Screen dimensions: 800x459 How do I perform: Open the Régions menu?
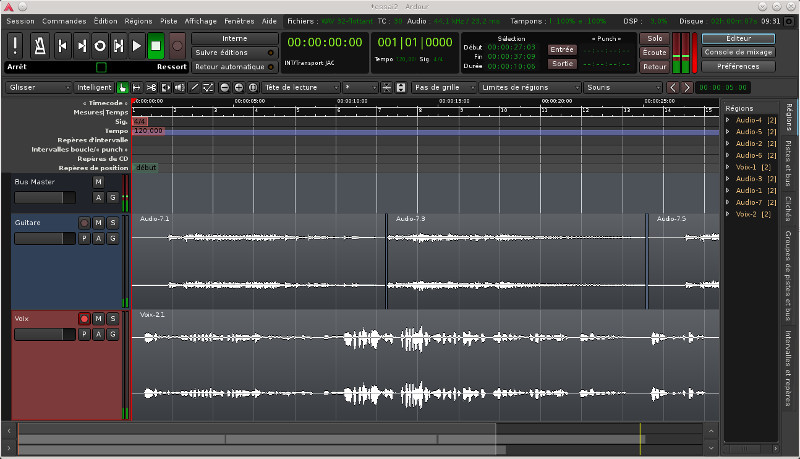(138, 20)
